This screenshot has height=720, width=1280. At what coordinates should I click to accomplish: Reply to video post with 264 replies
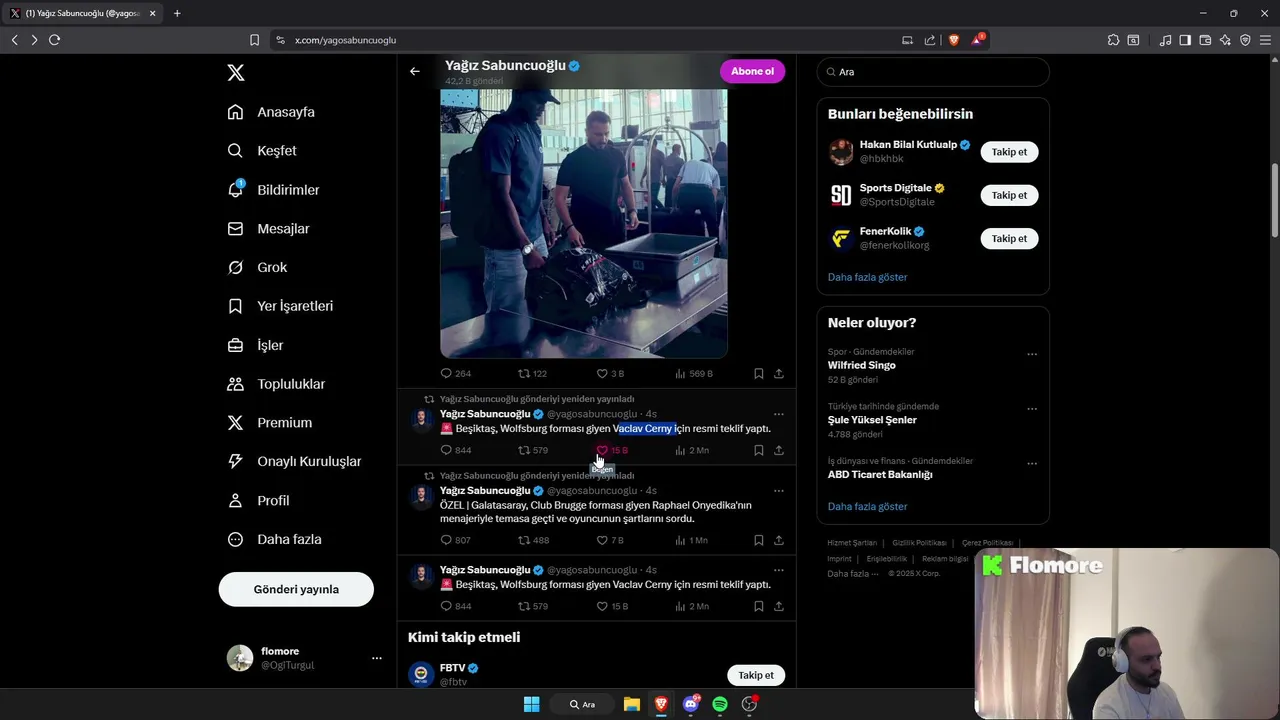(456, 374)
